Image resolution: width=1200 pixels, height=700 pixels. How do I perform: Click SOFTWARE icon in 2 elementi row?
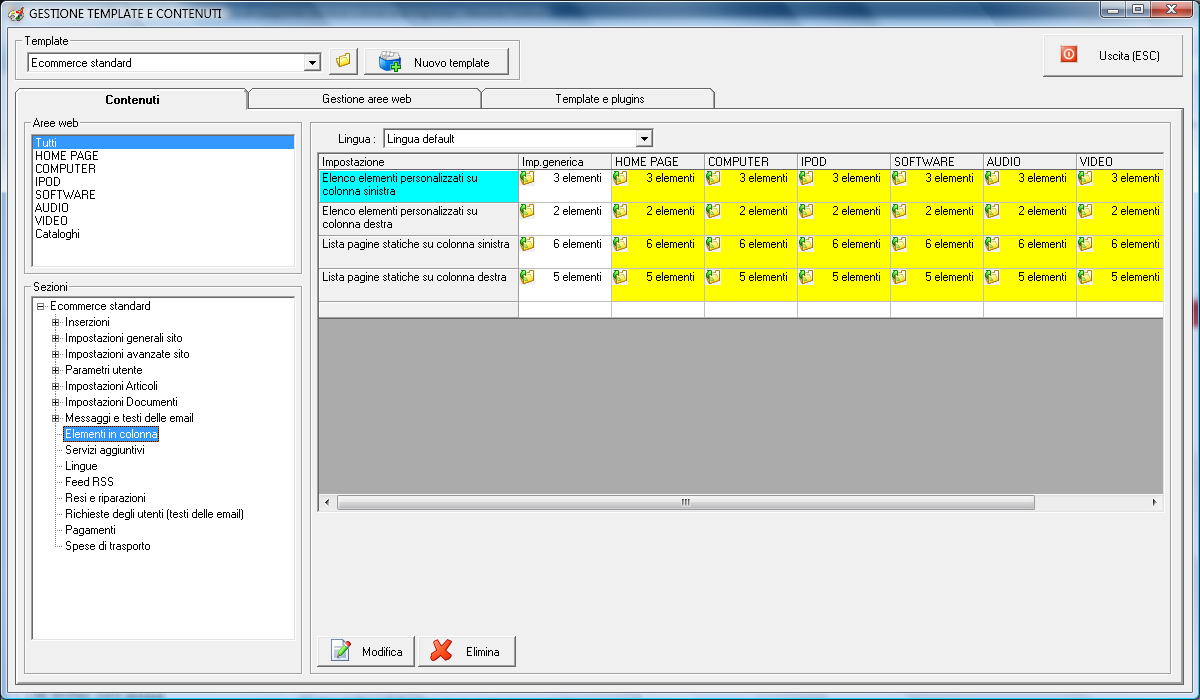tap(899, 211)
